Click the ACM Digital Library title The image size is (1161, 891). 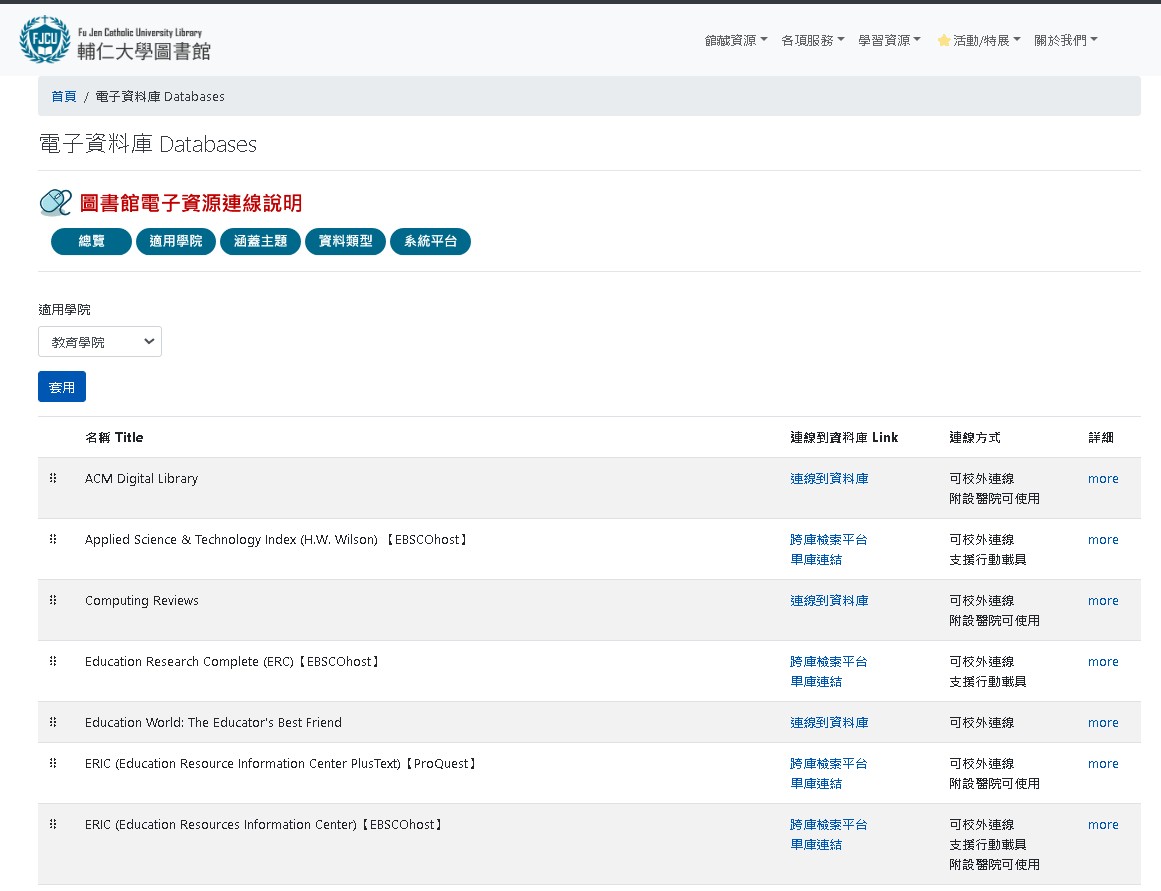tap(141, 478)
